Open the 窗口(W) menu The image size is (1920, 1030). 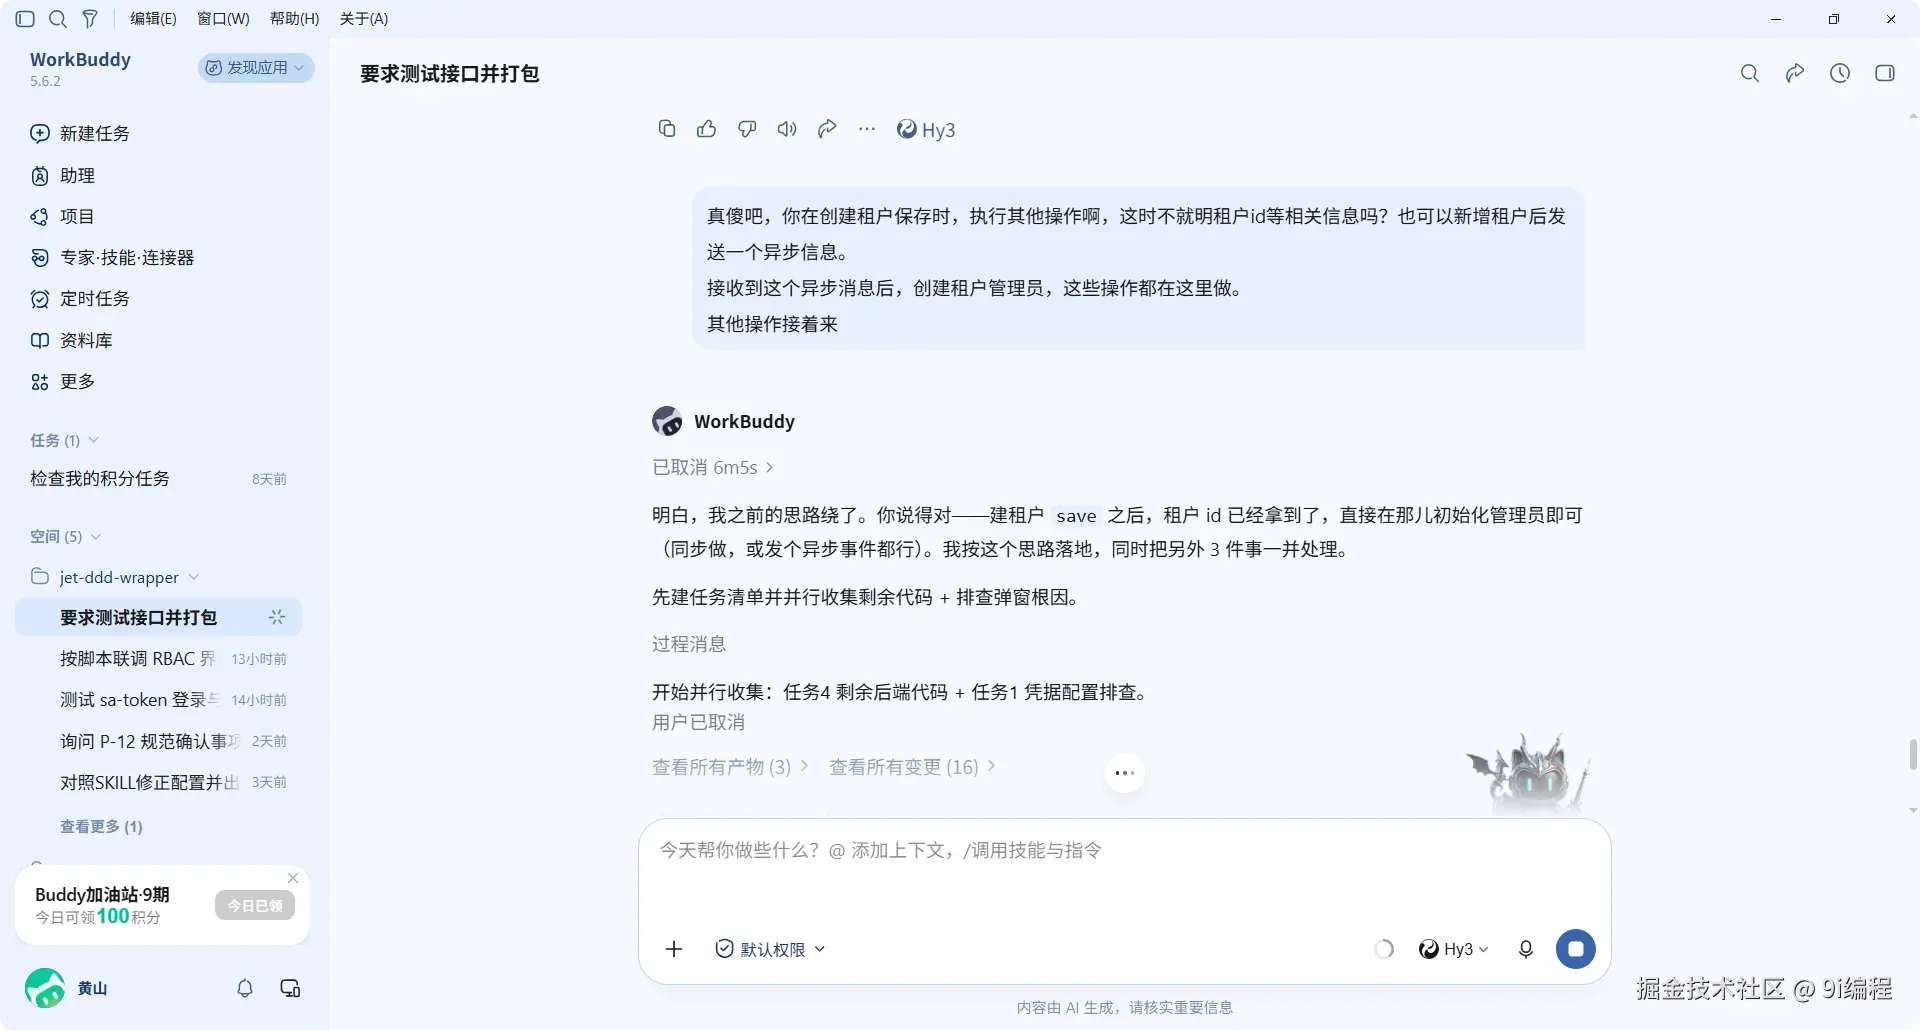pos(223,19)
